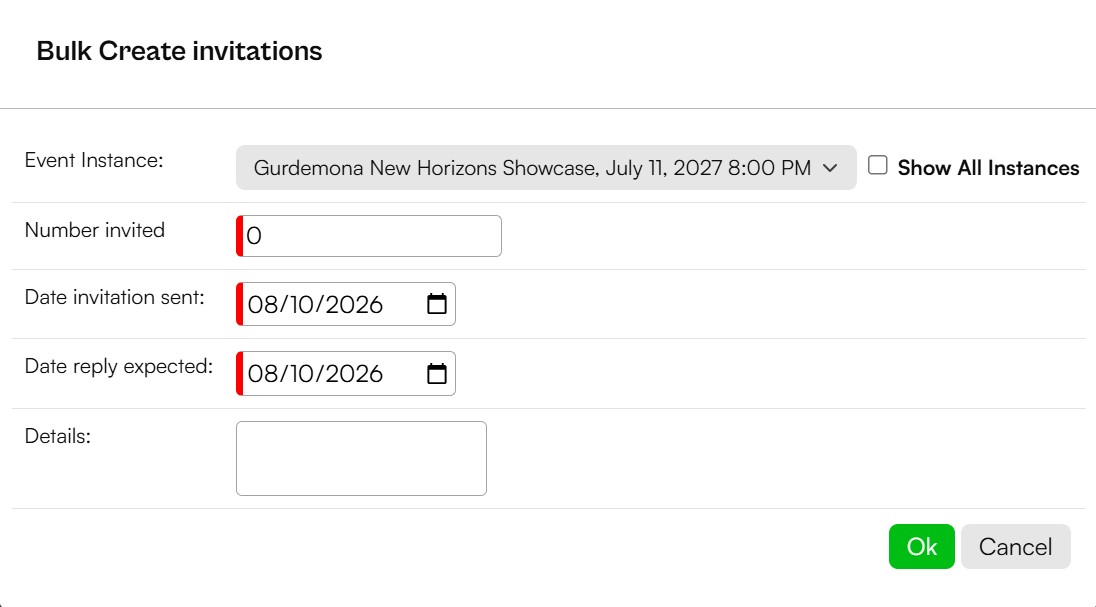Click the Details label
The image size is (1096, 607).
coord(58,436)
